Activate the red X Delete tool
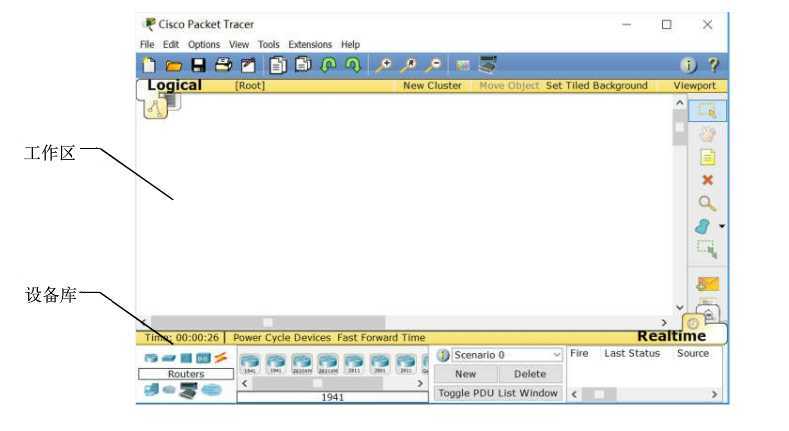 click(x=707, y=180)
